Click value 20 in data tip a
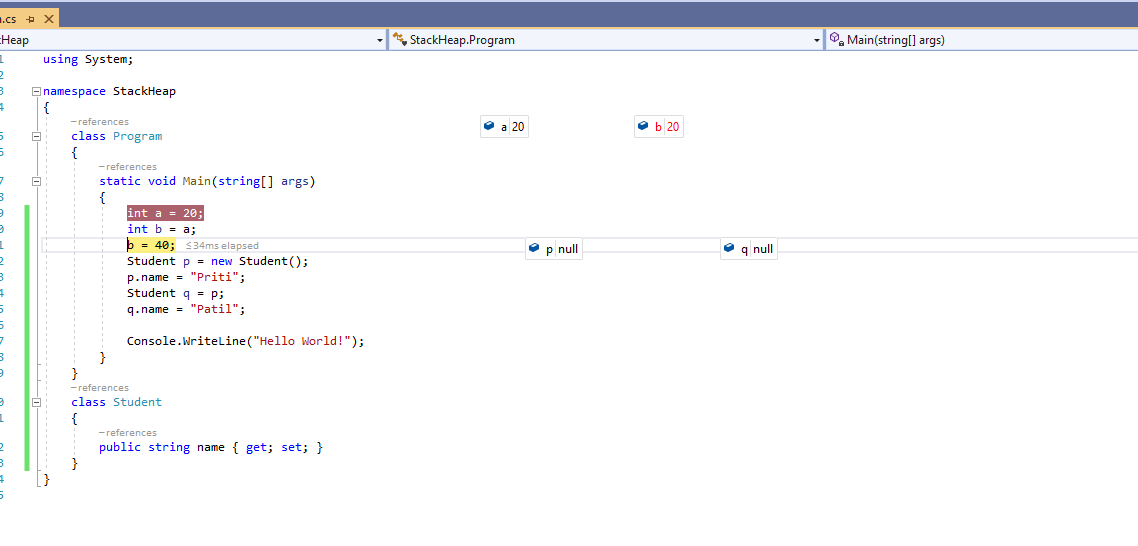 click(519, 127)
